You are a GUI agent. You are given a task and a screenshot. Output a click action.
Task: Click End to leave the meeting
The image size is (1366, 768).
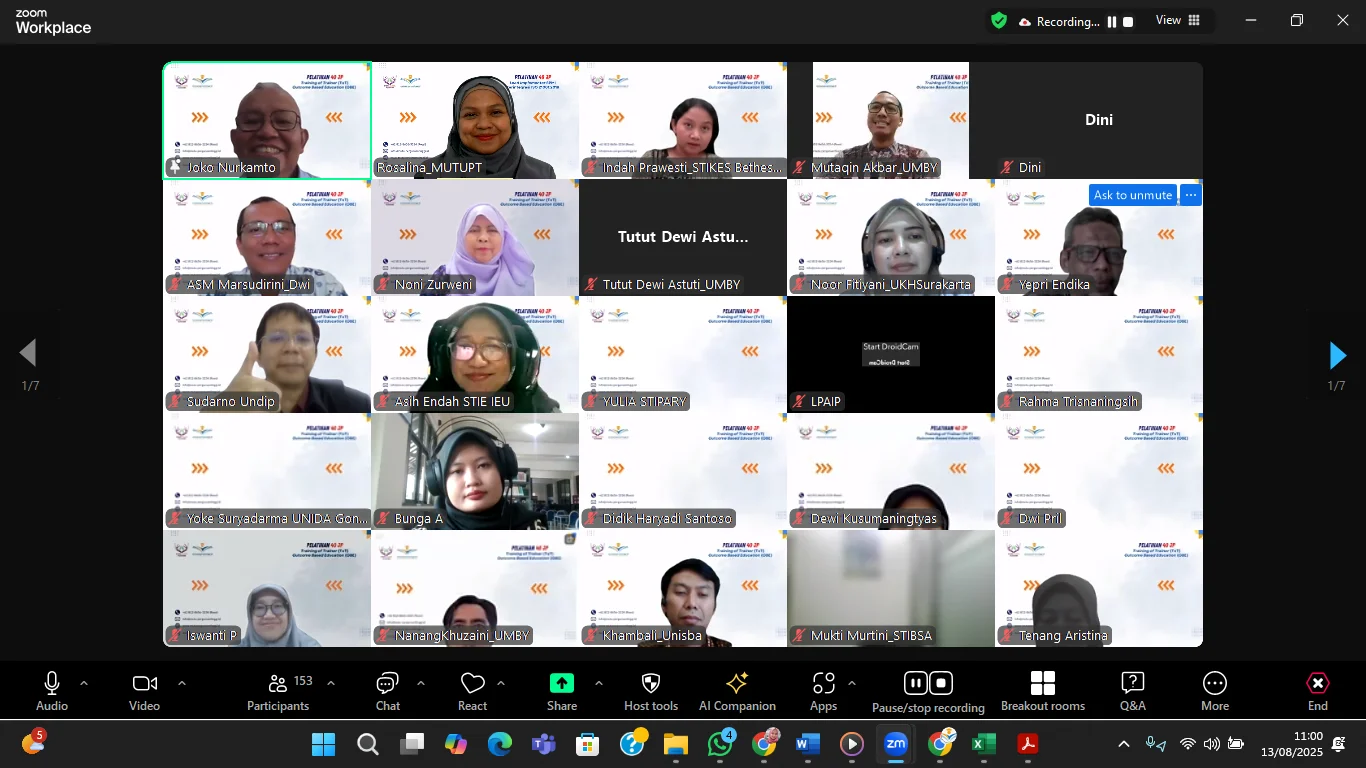tap(1317, 691)
